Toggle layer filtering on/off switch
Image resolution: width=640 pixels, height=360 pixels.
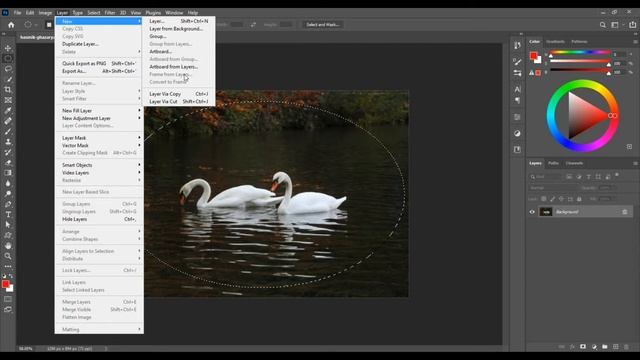point(617,175)
